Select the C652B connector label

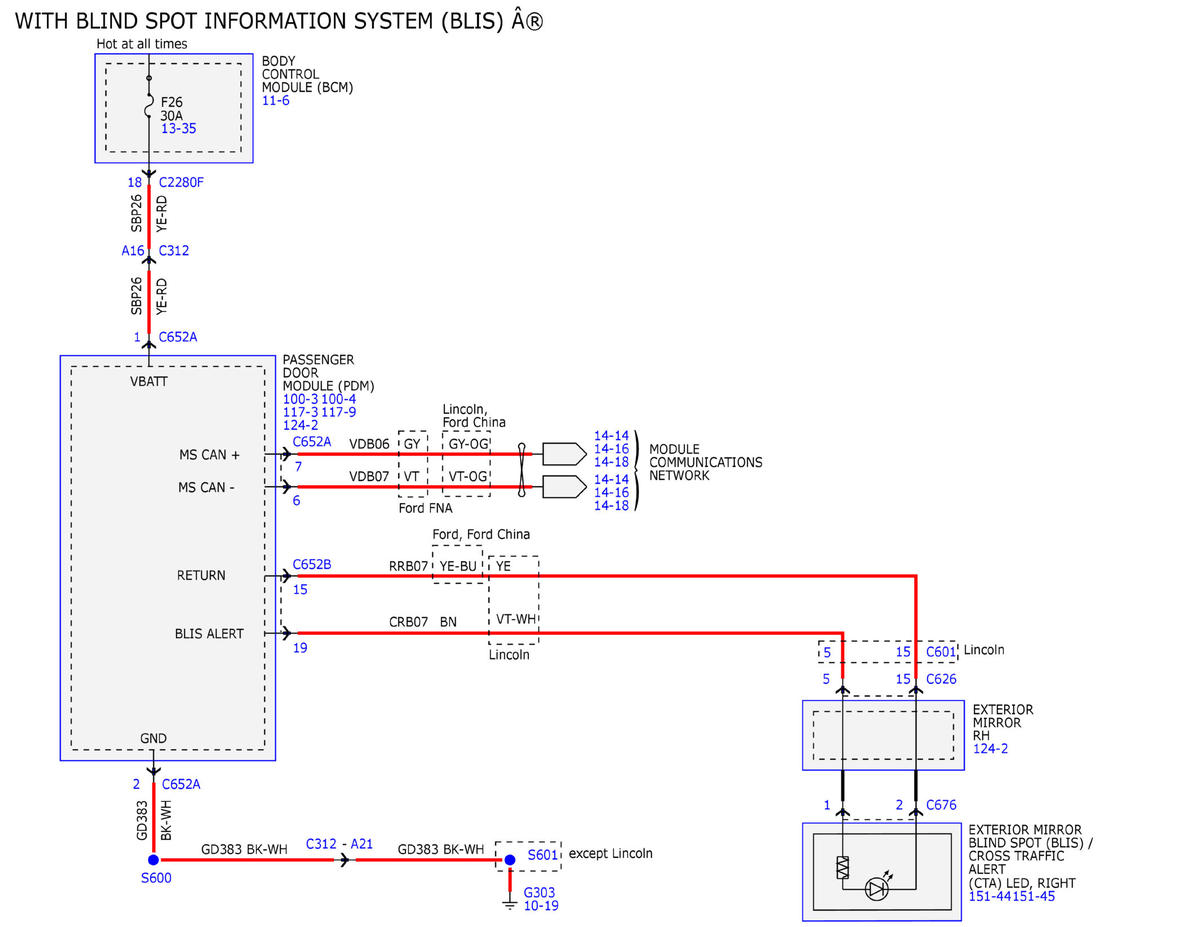(312, 565)
